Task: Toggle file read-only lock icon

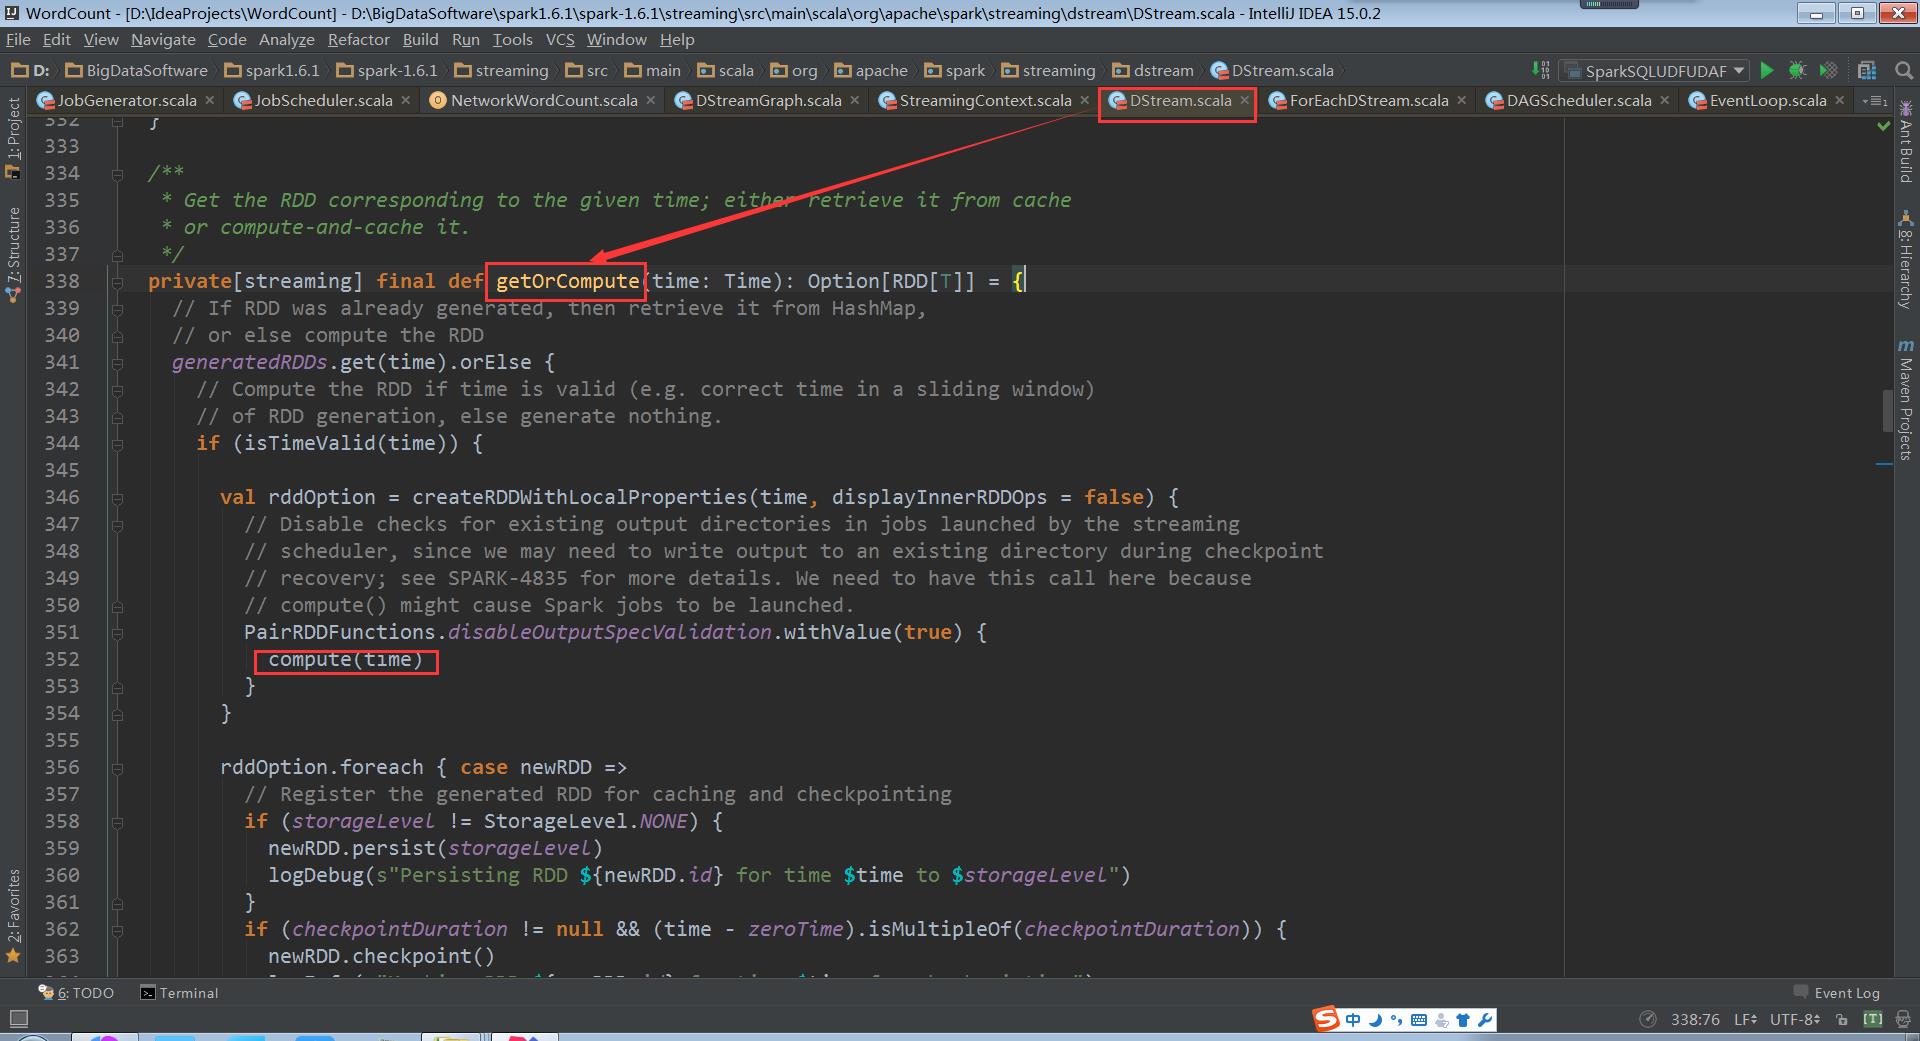Action: click(1842, 1020)
